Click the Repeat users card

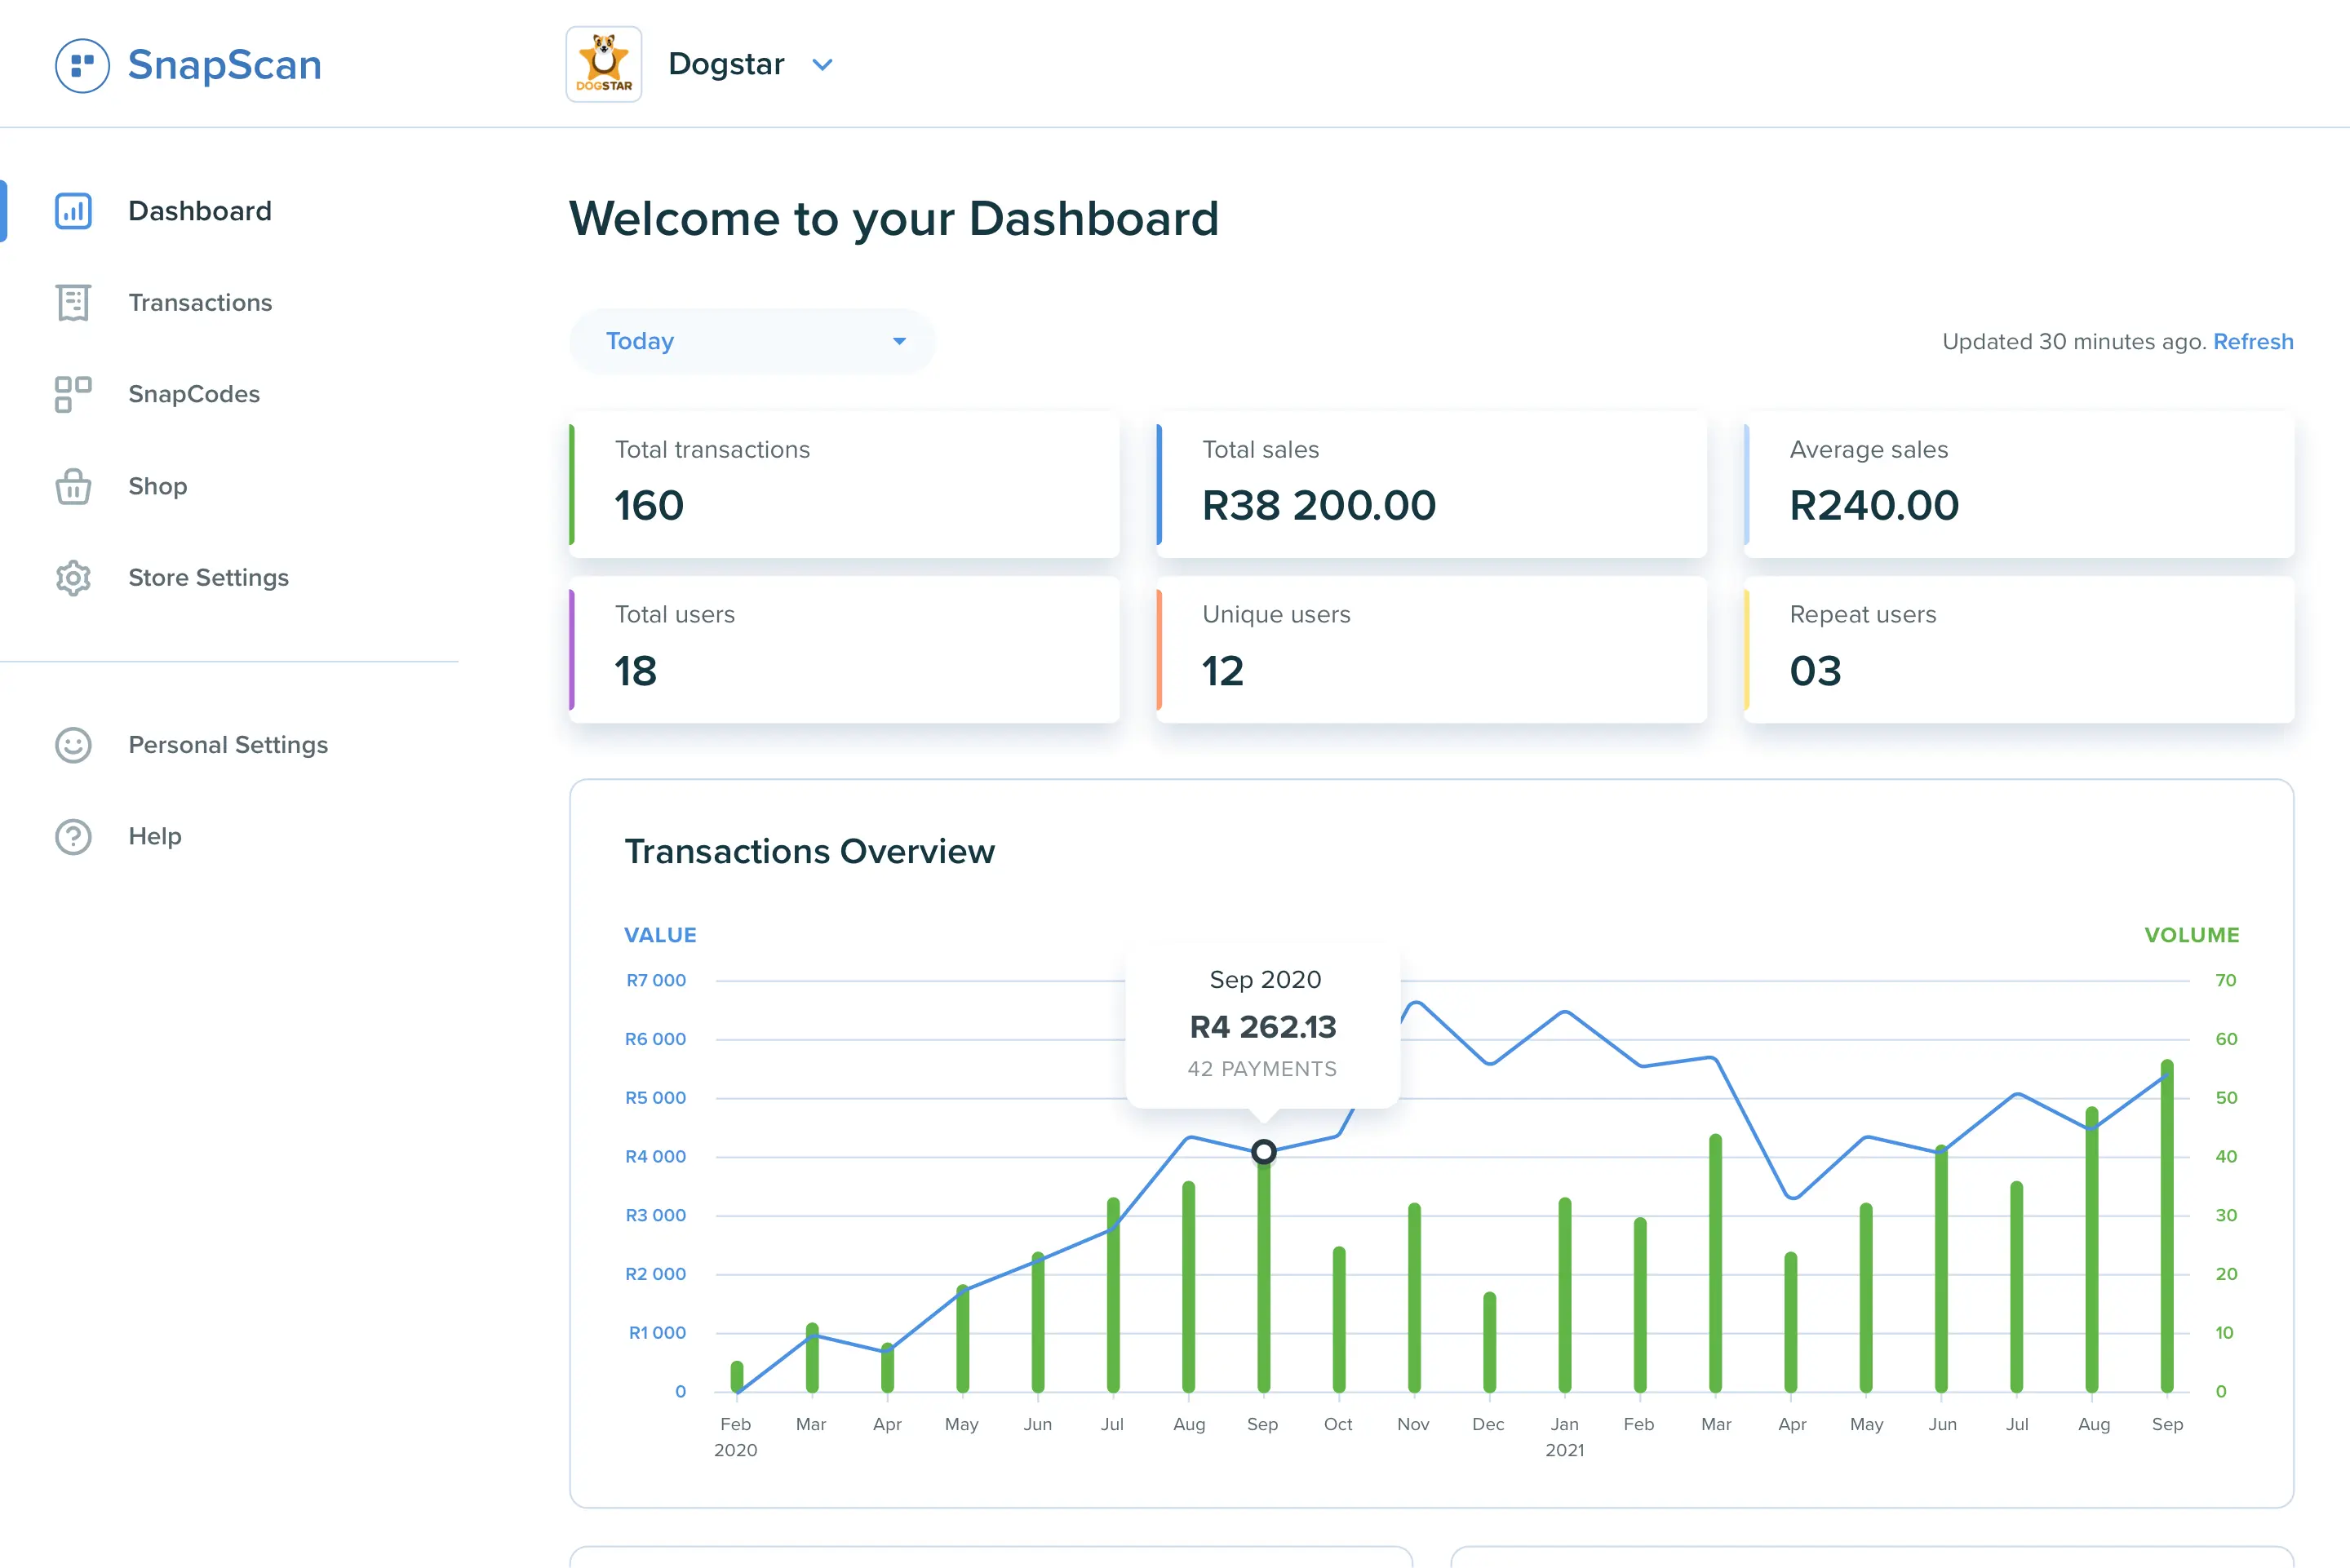click(2019, 650)
